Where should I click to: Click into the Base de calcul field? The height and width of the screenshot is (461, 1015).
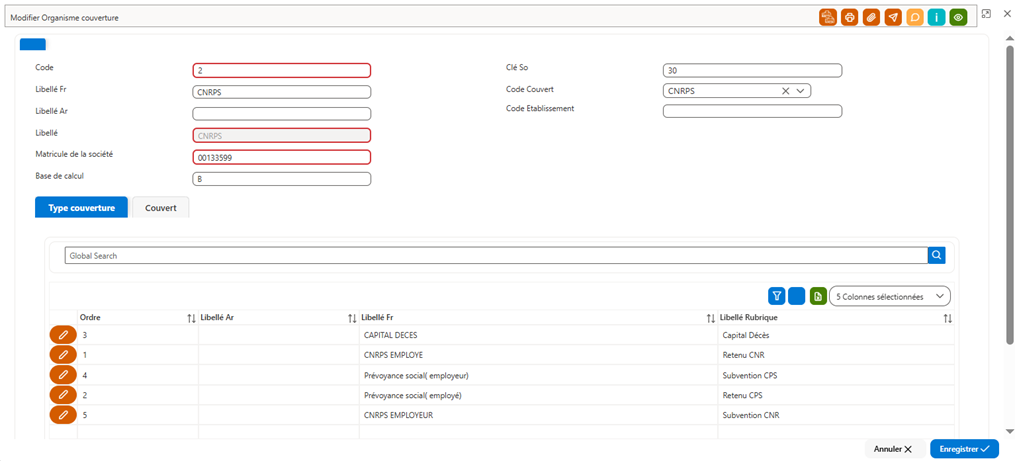[x=282, y=179]
